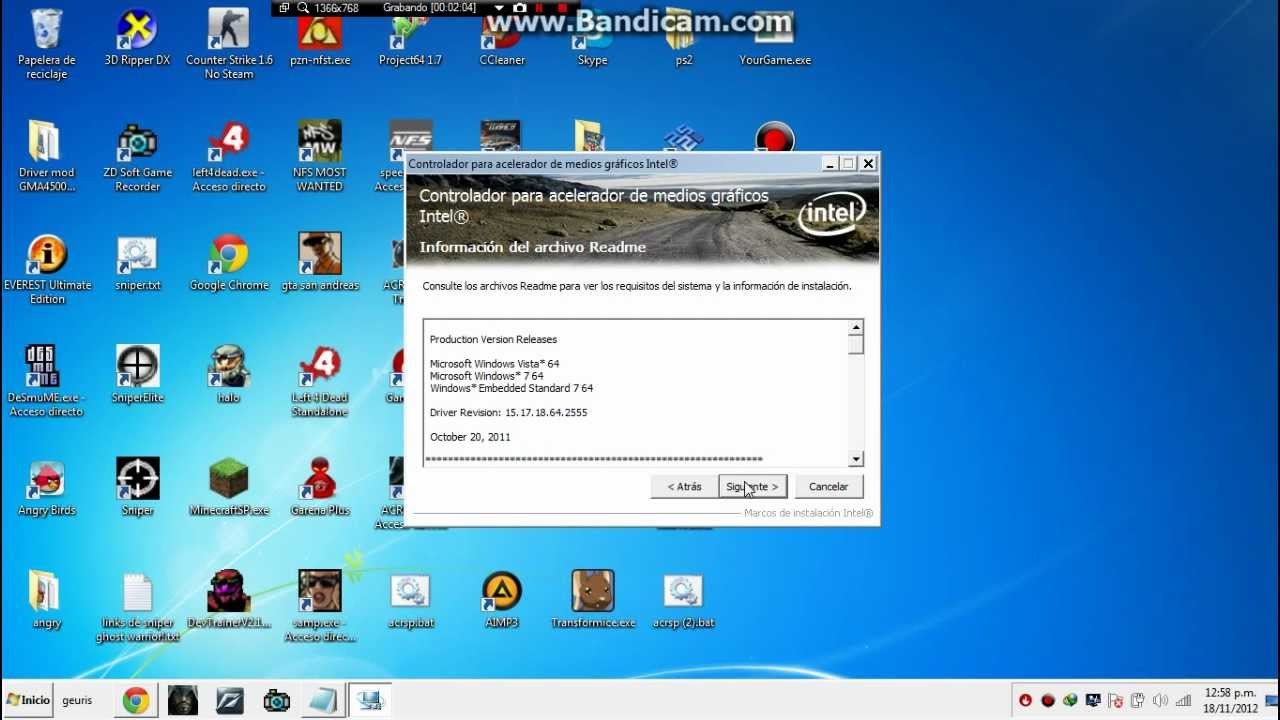Select the Transformice.exe desktop icon
The image size is (1280, 720).
click(592, 600)
